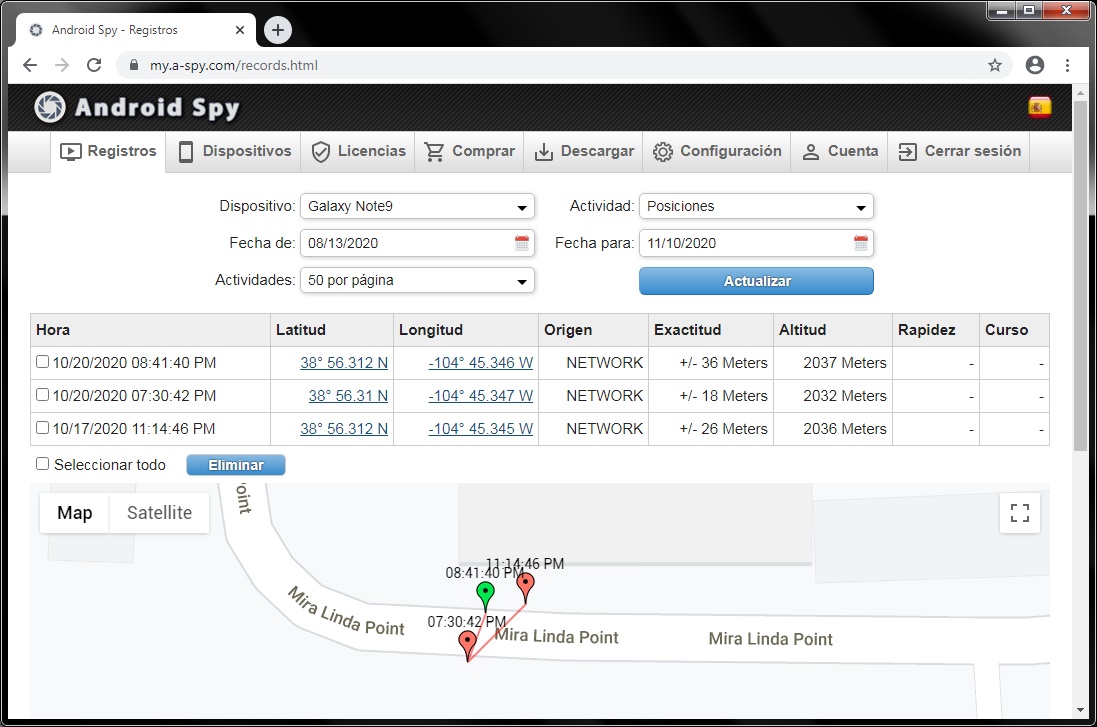Open the Chrome three-dot menu
This screenshot has width=1097, height=727.
click(1067, 65)
